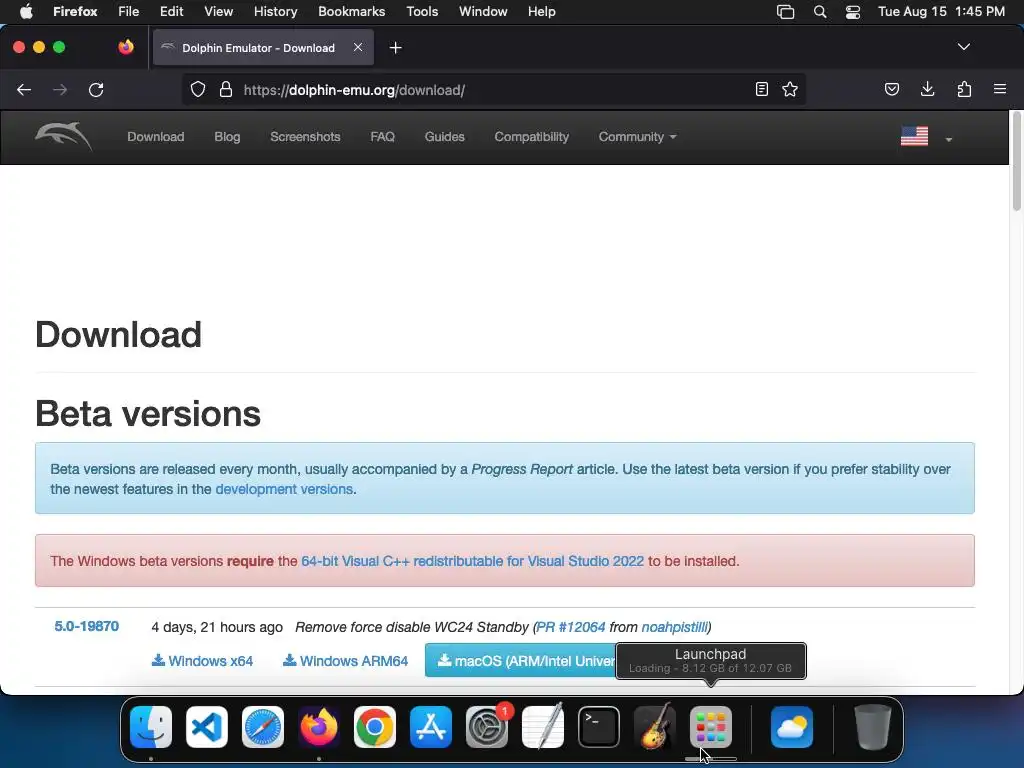The height and width of the screenshot is (768, 1024).
Task: Open Terminal from the Dock
Action: [599, 727]
